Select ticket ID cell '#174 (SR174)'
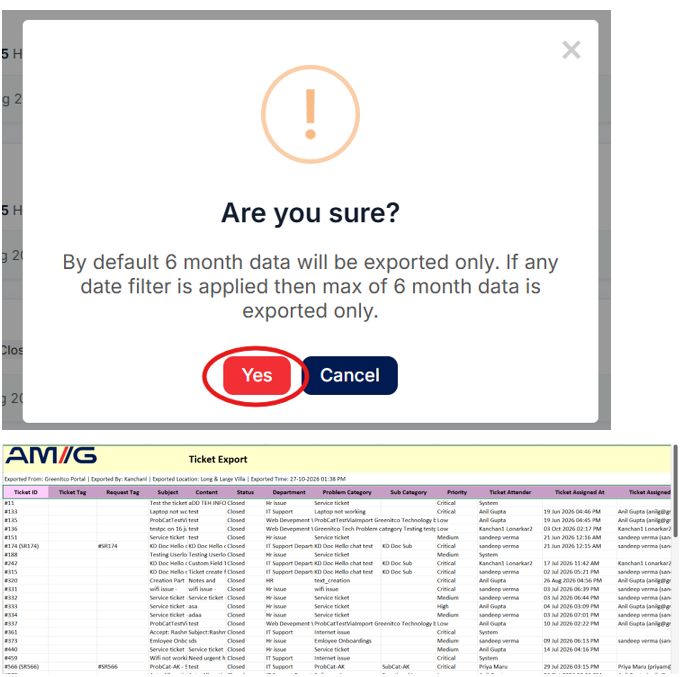681x677 pixels. (26, 546)
